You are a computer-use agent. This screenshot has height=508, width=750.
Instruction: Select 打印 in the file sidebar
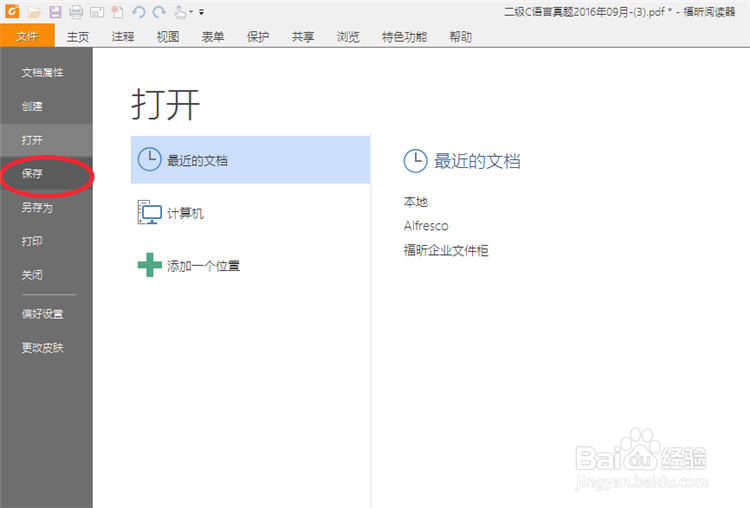point(46,241)
